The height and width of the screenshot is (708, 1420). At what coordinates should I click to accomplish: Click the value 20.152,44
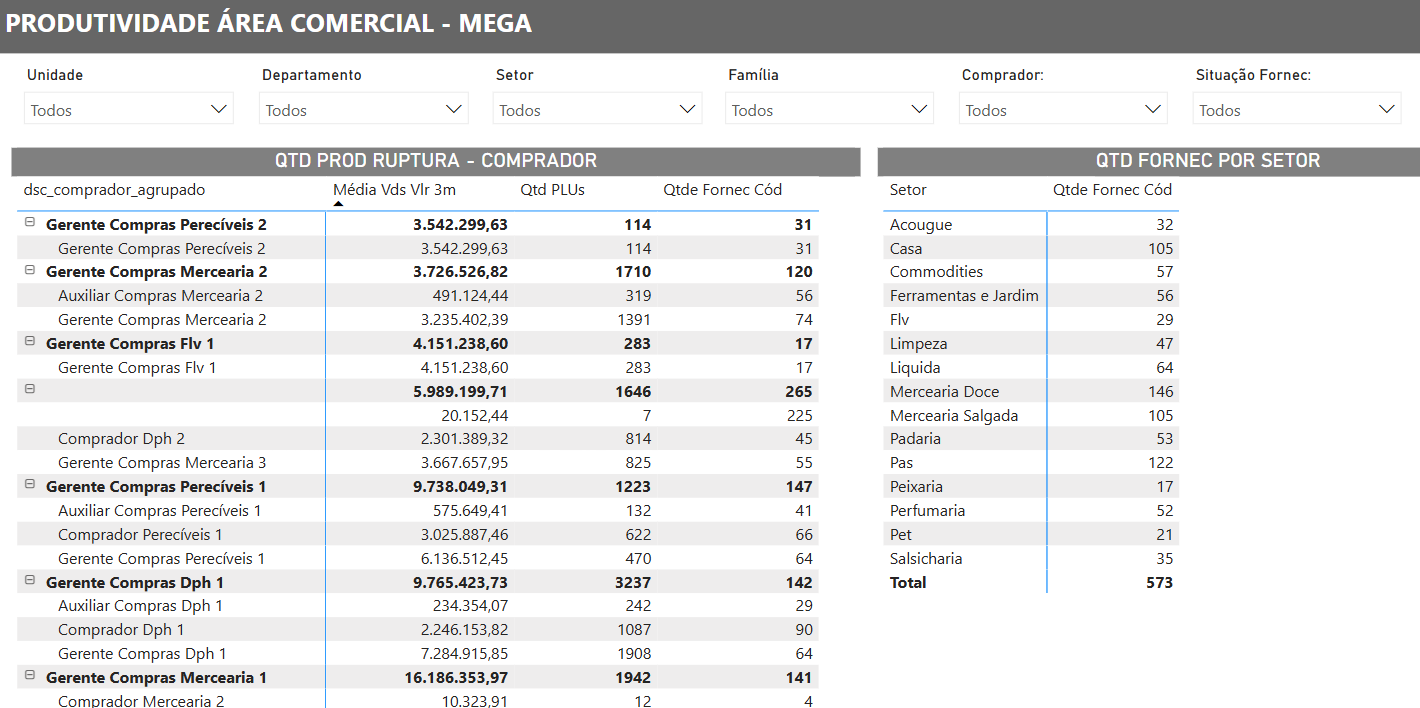tap(474, 415)
